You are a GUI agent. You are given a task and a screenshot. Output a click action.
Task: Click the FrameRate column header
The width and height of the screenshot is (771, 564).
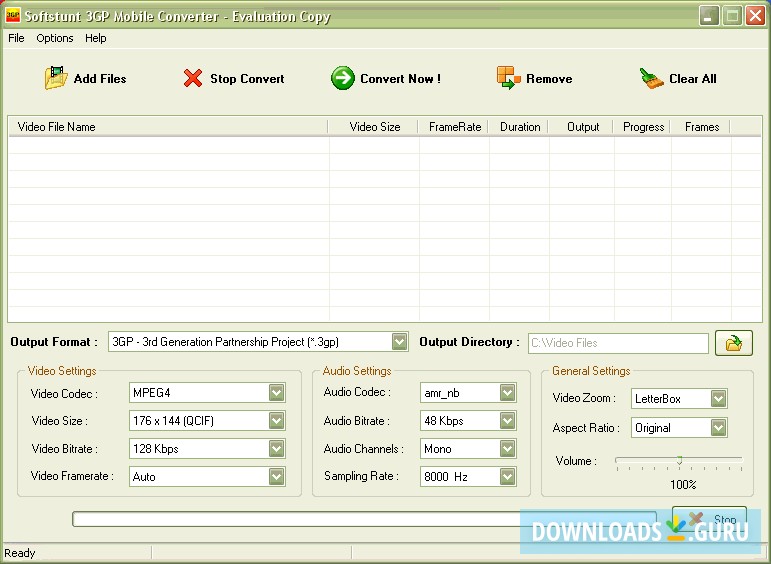[453, 127]
